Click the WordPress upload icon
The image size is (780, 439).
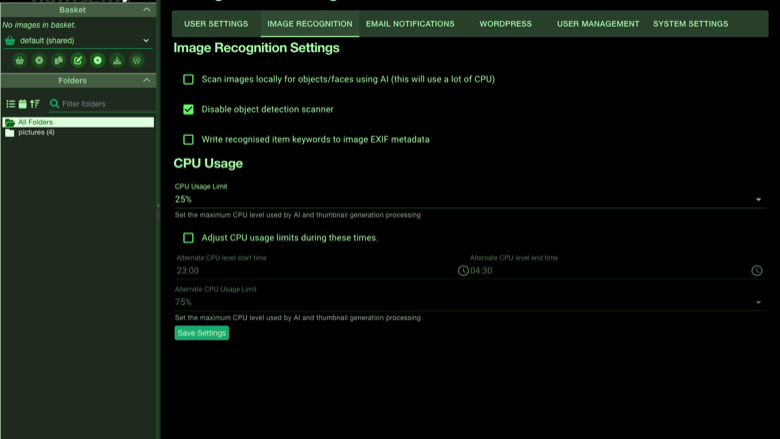pyautogui.click(x=136, y=60)
